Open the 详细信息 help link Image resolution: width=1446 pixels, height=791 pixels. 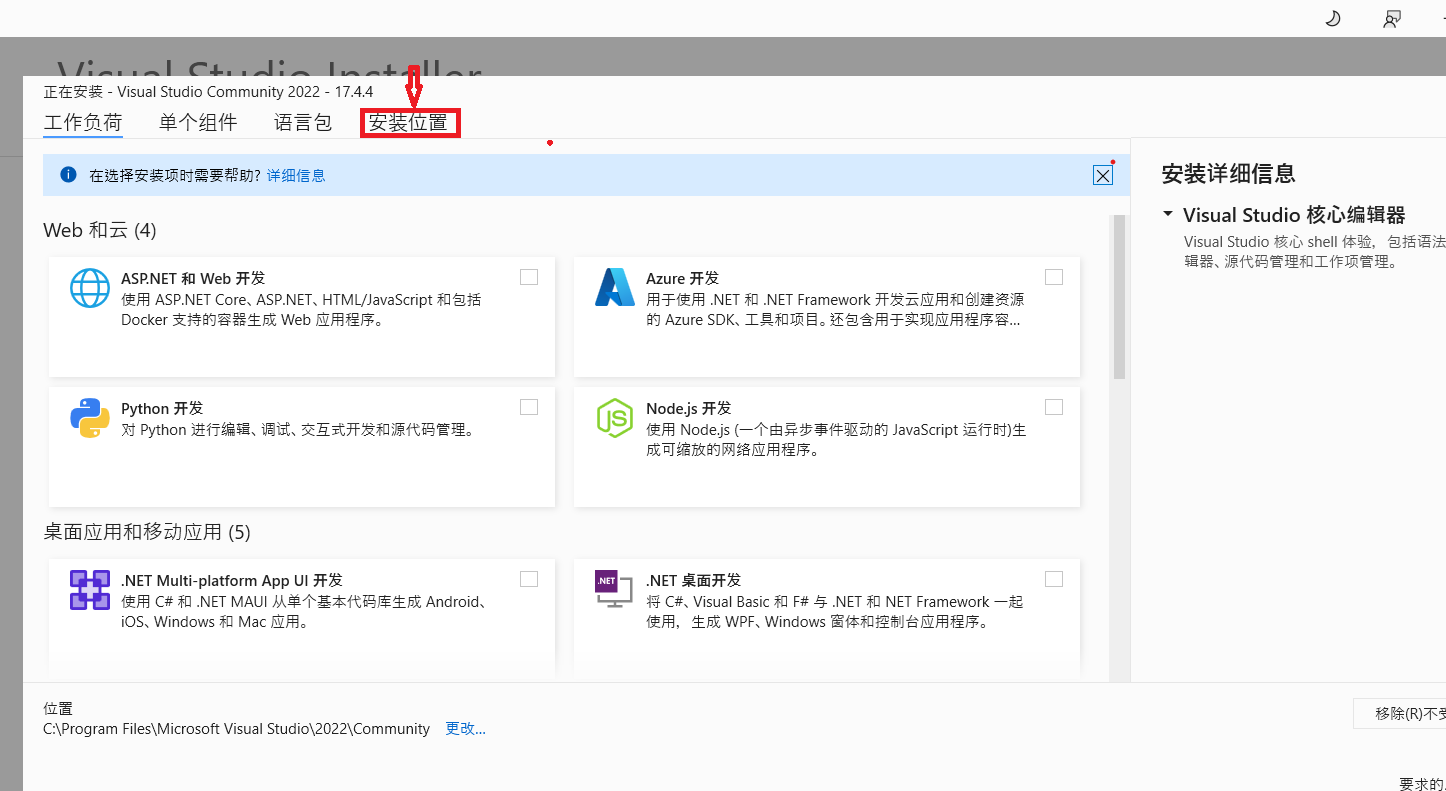(296, 175)
